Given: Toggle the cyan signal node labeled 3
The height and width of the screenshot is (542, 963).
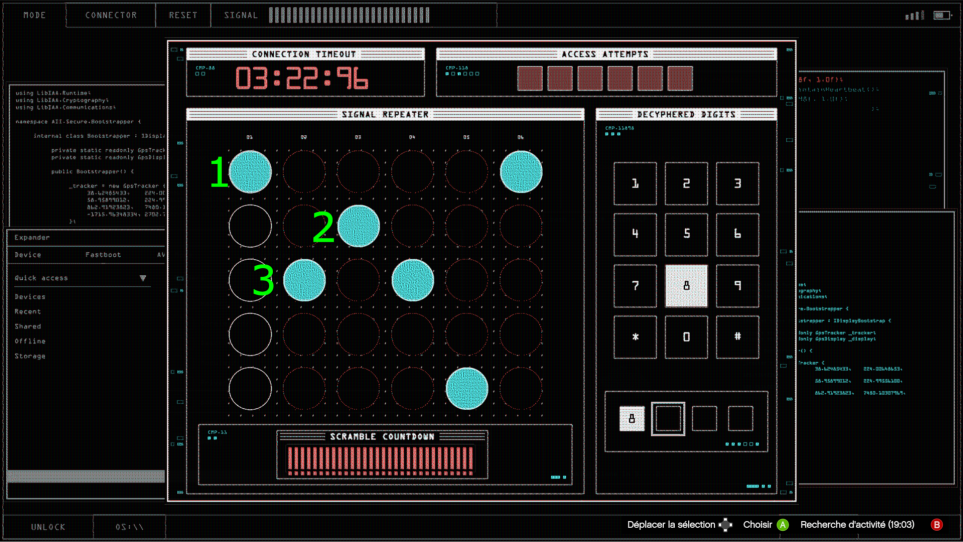Looking at the screenshot, I should [x=305, y=279].
